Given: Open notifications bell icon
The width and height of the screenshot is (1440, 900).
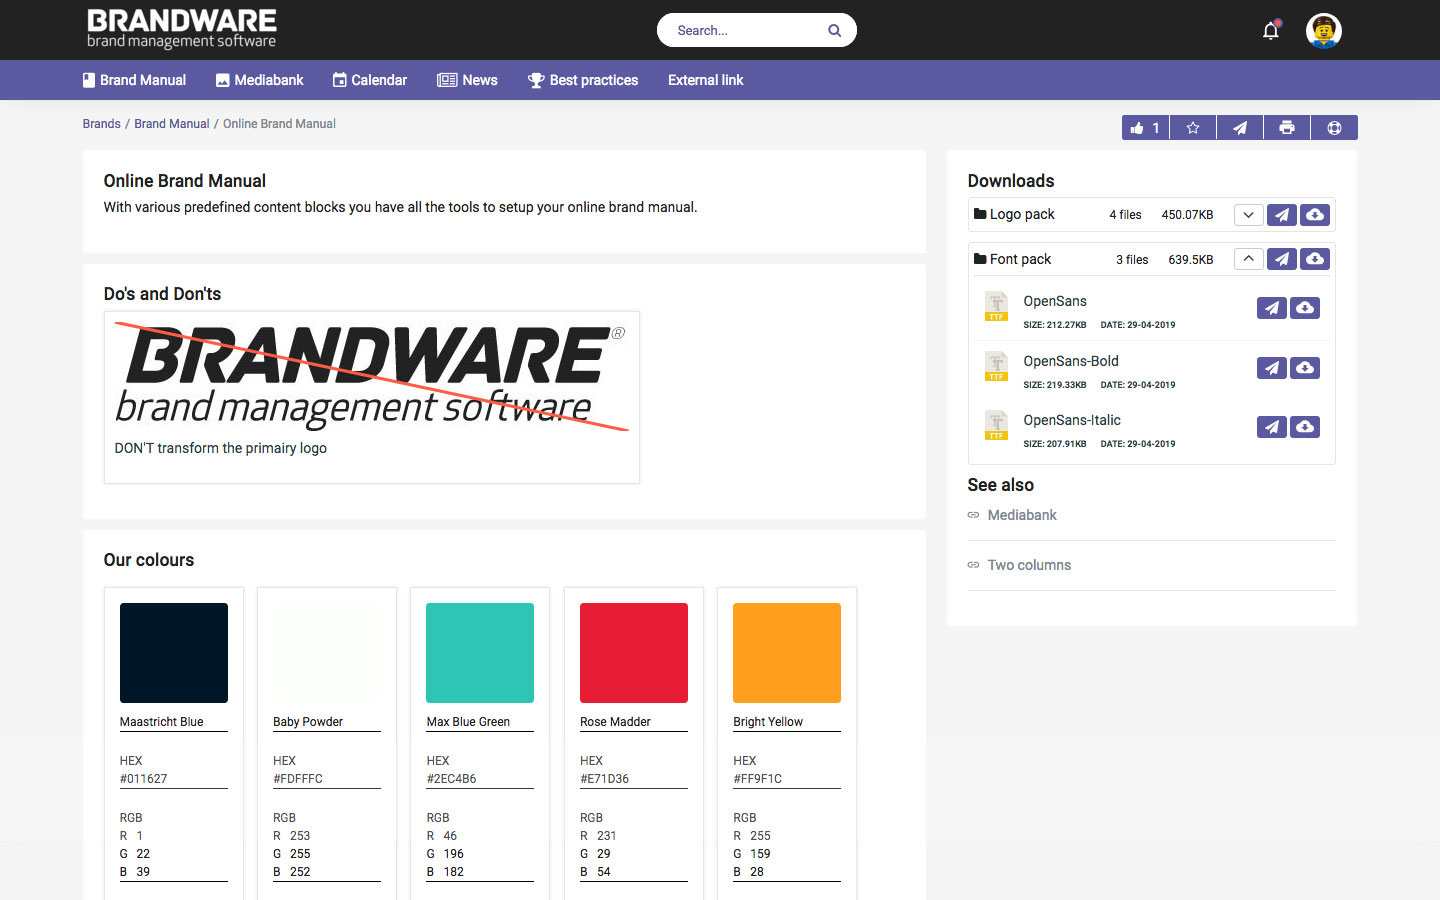Looking at the screenshot, I should 1271,30.
